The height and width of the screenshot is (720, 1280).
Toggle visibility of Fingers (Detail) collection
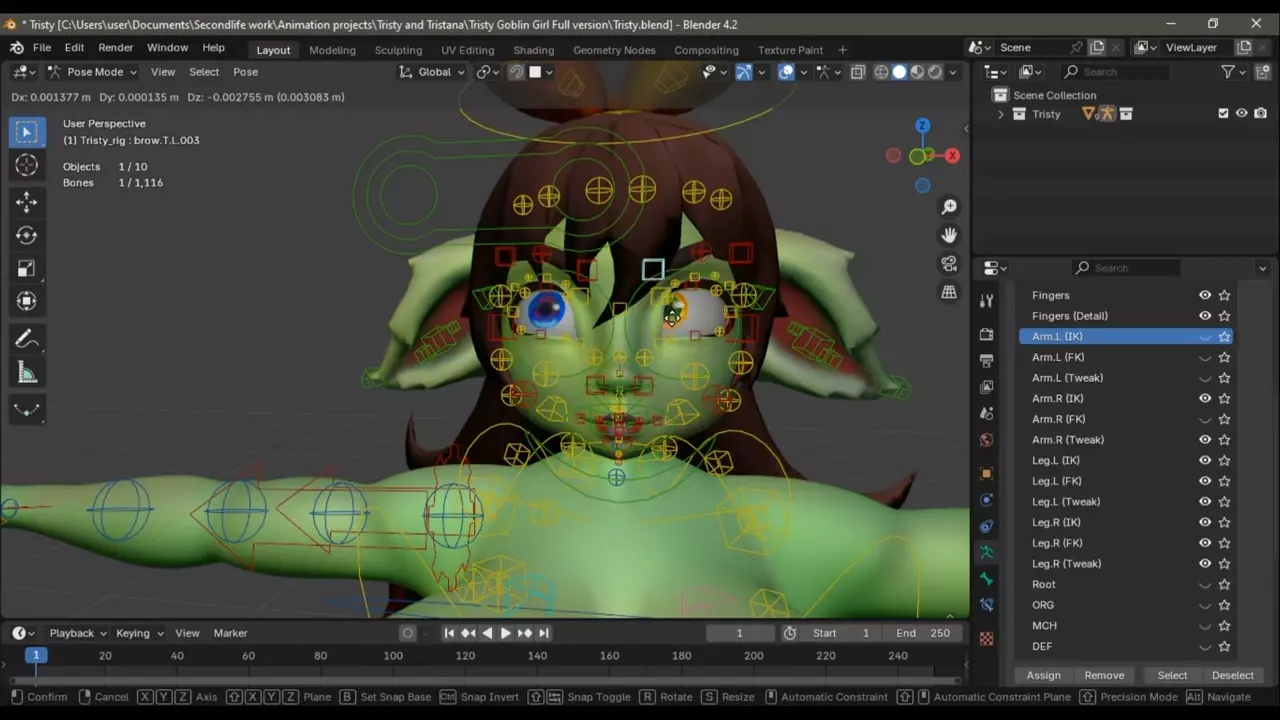1205,316
